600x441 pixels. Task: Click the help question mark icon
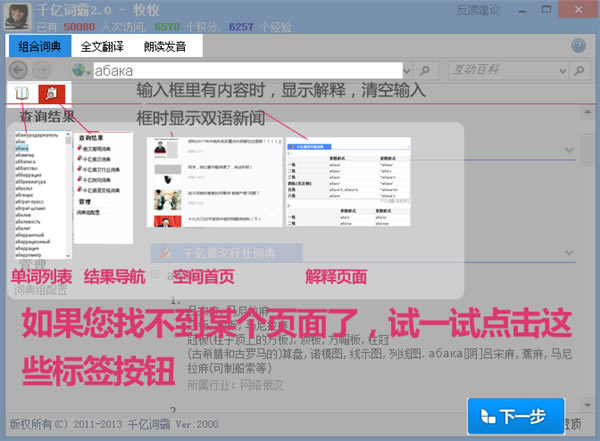click(578, 46)
